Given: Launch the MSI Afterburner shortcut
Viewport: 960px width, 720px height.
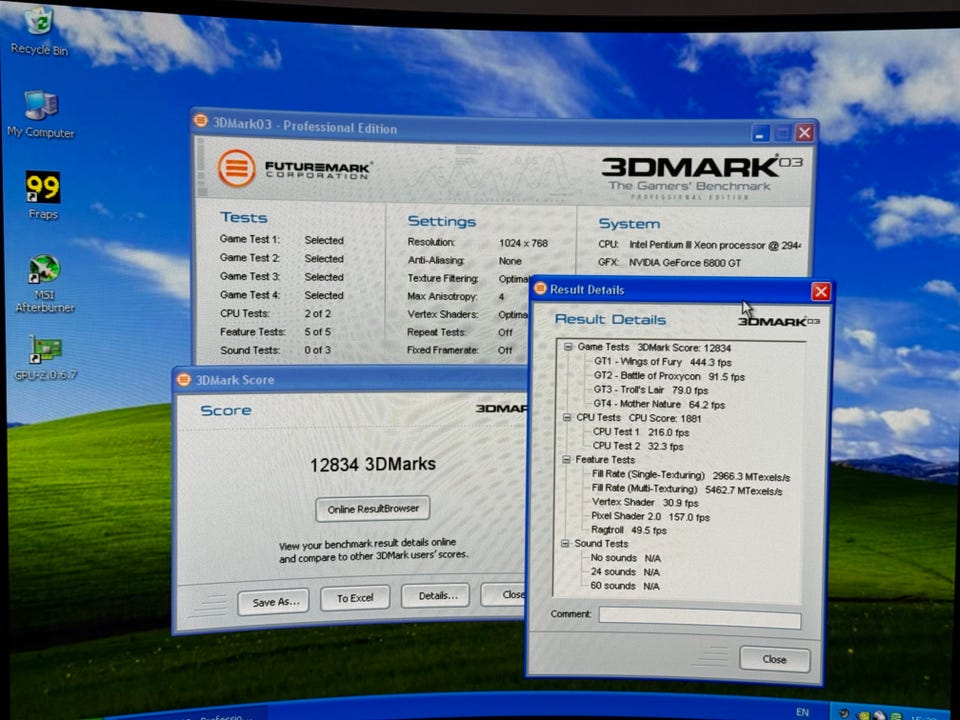Looking at the screenshot, I should click(x=44, y=284).
